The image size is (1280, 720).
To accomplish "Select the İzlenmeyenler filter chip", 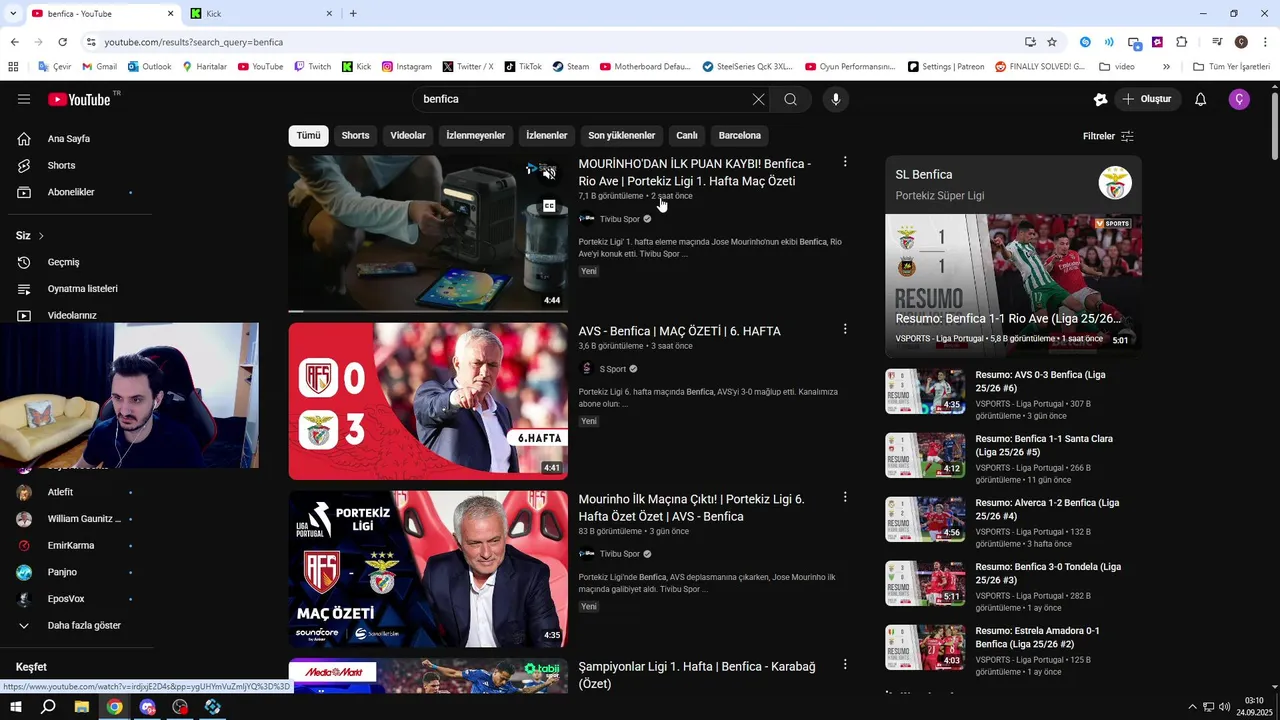I will (476, 135).
